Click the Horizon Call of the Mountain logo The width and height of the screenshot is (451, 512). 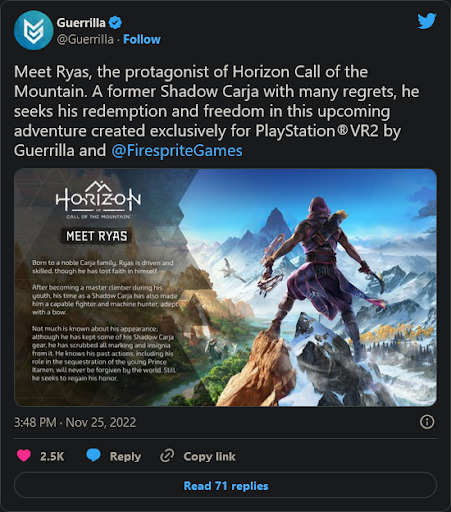tap(98, 199)
